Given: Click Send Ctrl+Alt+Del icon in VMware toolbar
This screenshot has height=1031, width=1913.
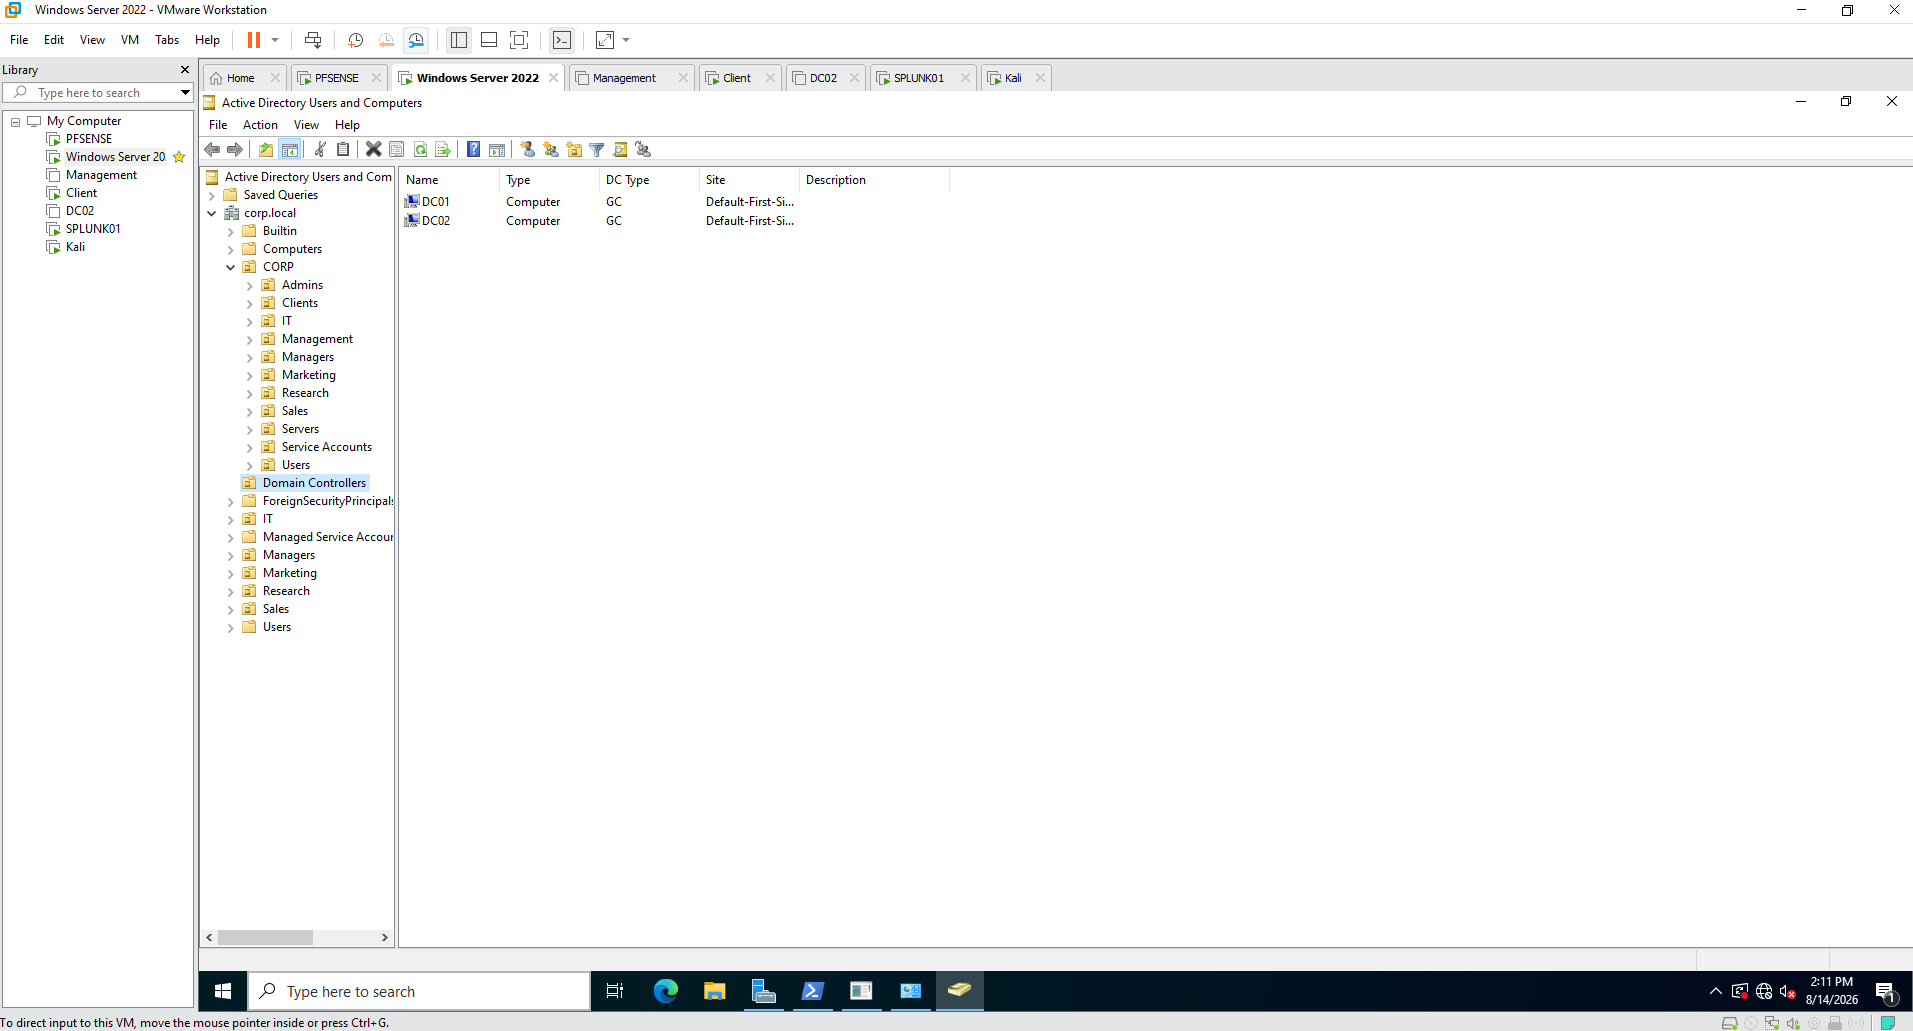Looking at the screenshot, I should [313, 40].
